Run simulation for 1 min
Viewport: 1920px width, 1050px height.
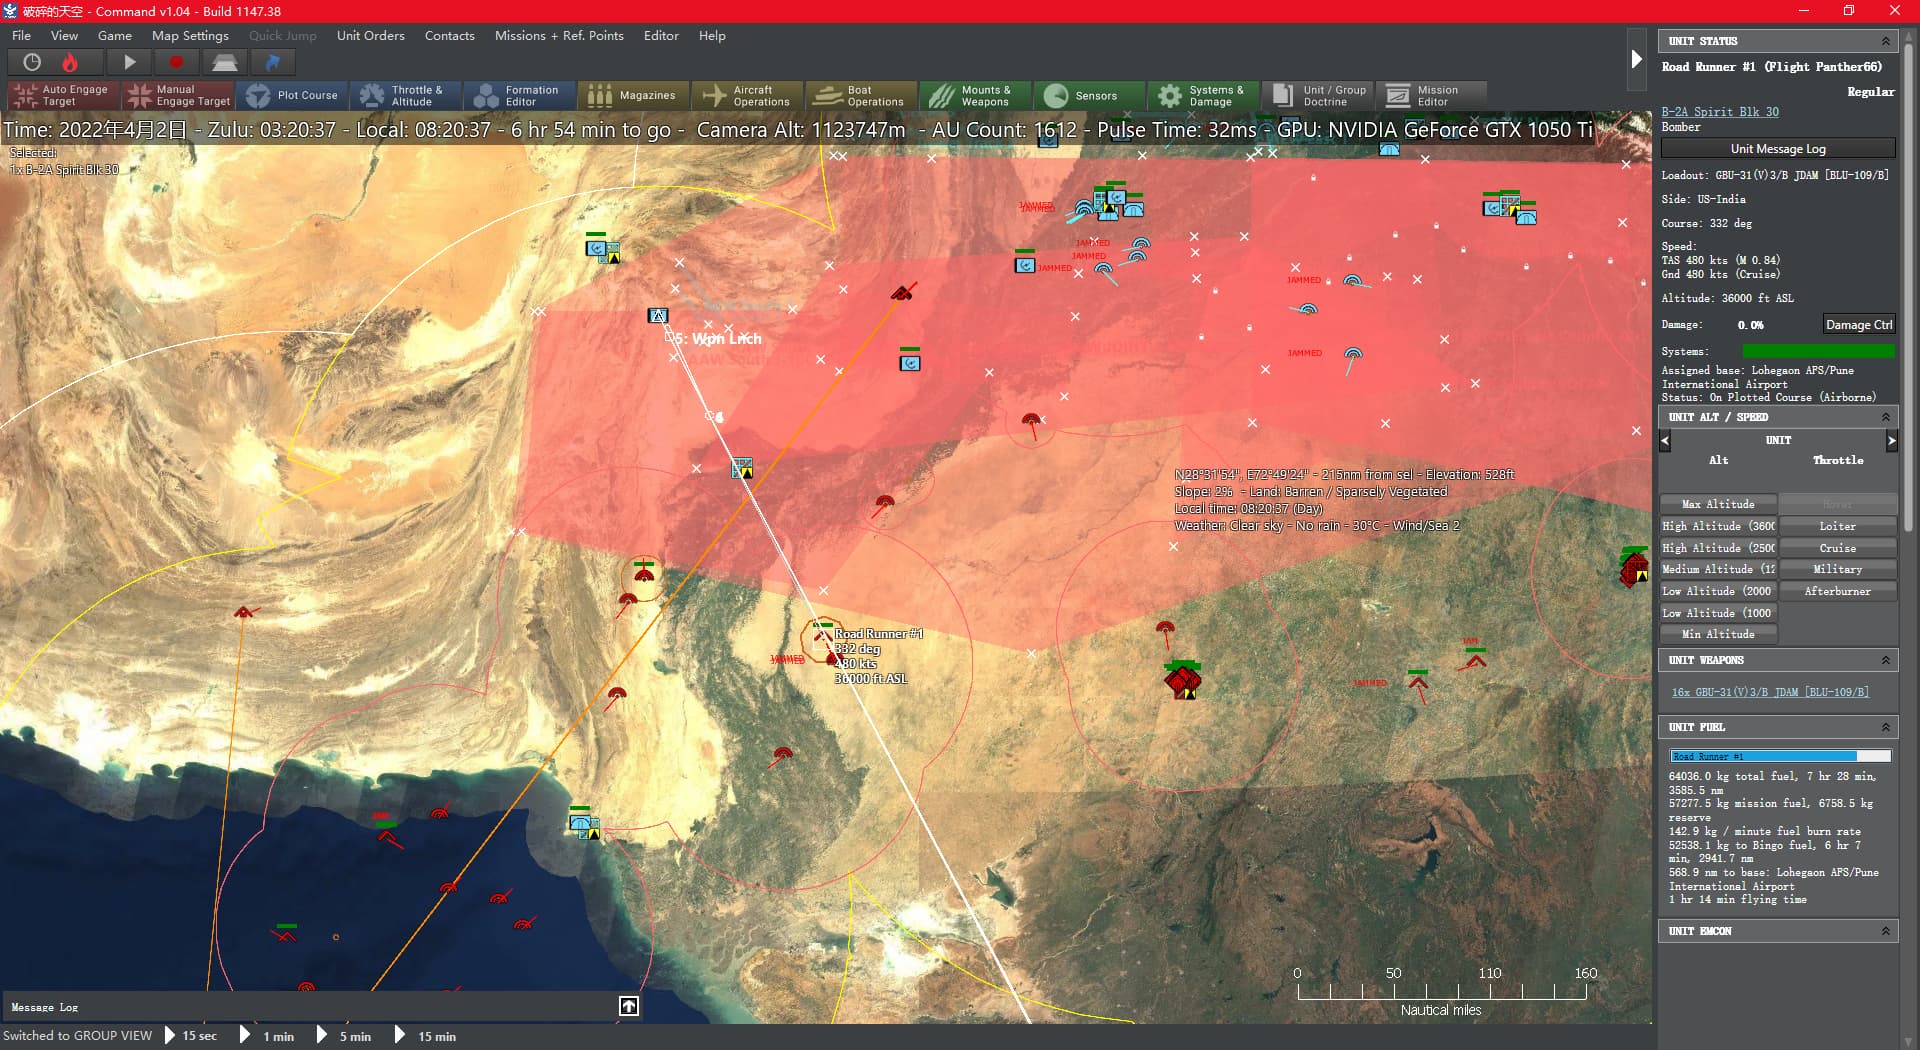click(268, 1036)
